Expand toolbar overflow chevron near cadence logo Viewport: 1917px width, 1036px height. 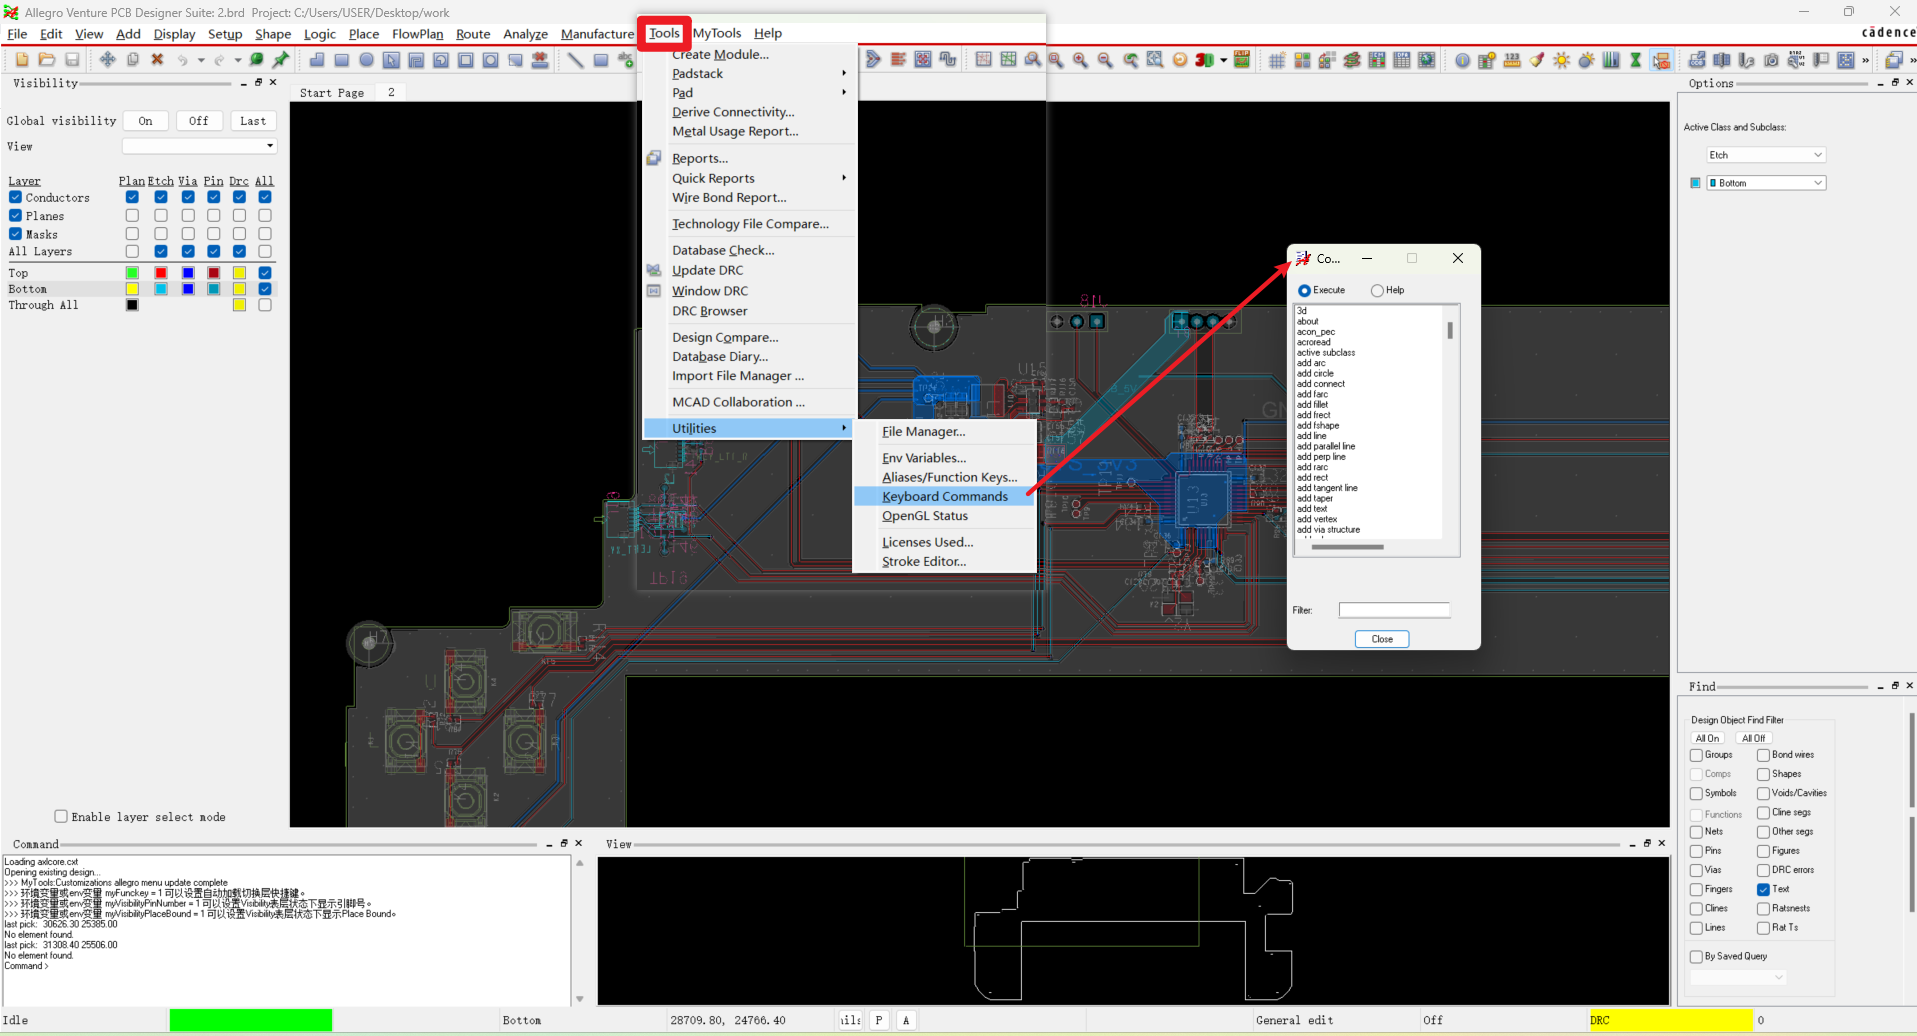click(1913, 60)
